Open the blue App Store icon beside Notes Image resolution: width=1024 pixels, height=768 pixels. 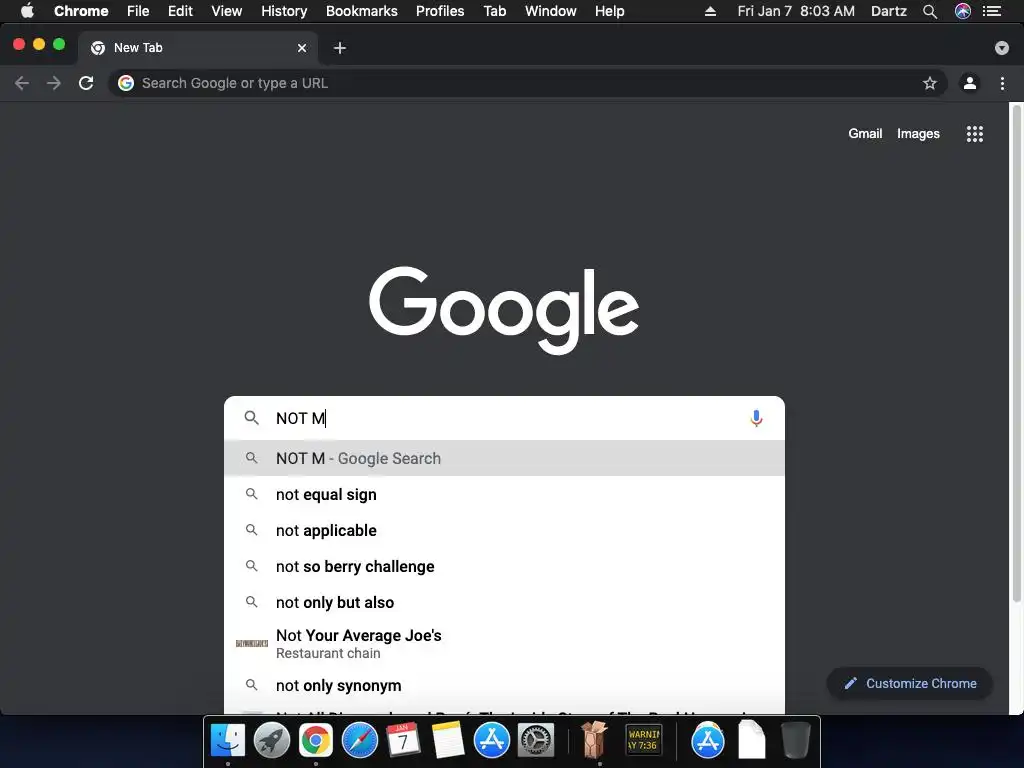pyautogui.click(x=492, y=741)
